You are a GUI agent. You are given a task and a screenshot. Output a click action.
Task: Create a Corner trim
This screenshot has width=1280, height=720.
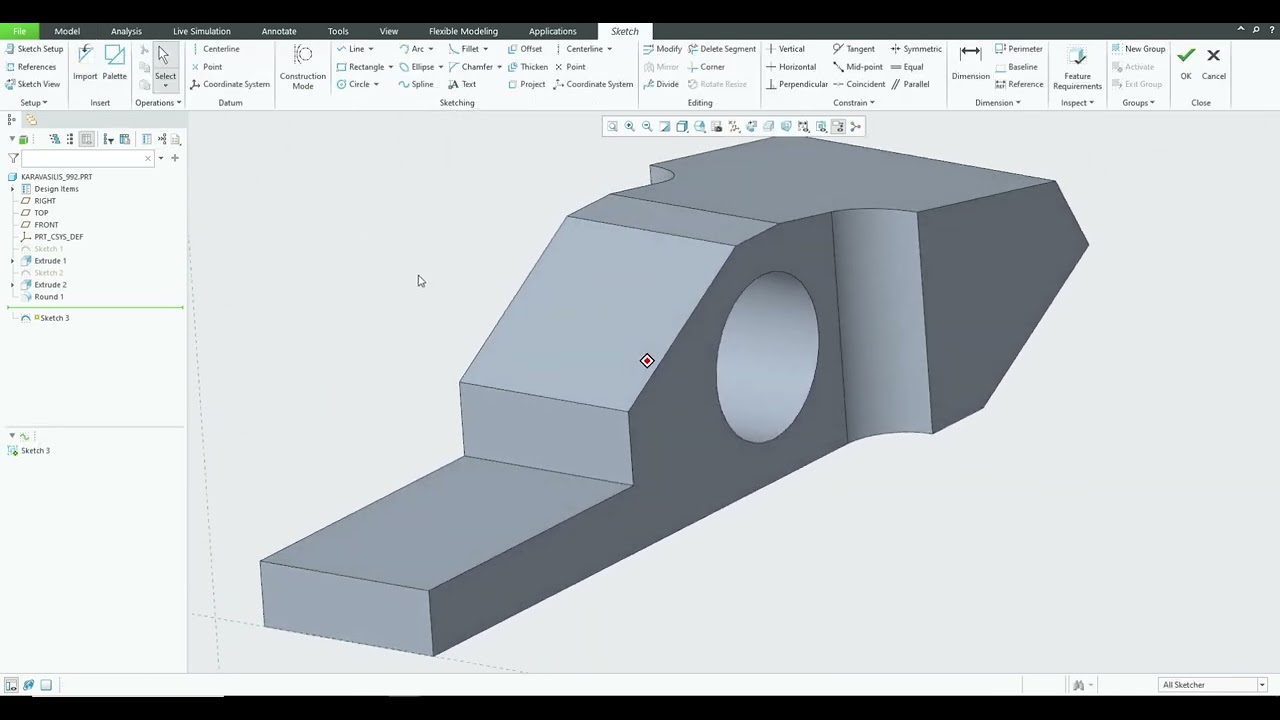coord(706,67)
